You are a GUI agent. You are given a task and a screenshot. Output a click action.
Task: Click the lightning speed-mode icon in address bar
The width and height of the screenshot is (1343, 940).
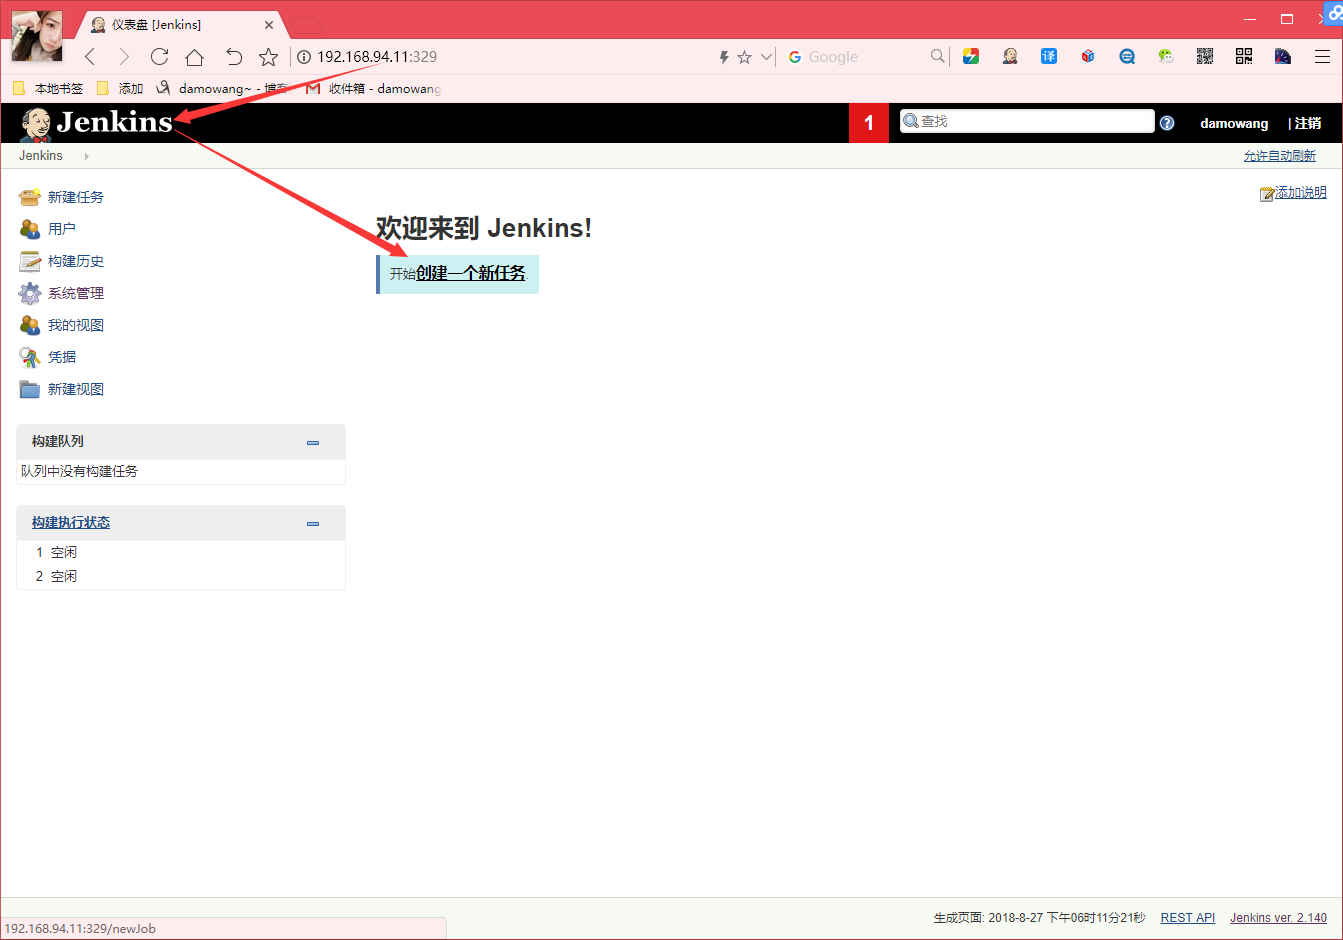click(x=724, y=57)
